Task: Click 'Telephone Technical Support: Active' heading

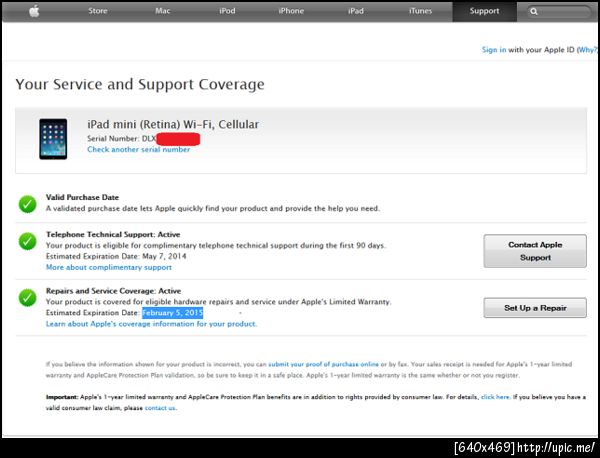Action: tap(113, 235)
